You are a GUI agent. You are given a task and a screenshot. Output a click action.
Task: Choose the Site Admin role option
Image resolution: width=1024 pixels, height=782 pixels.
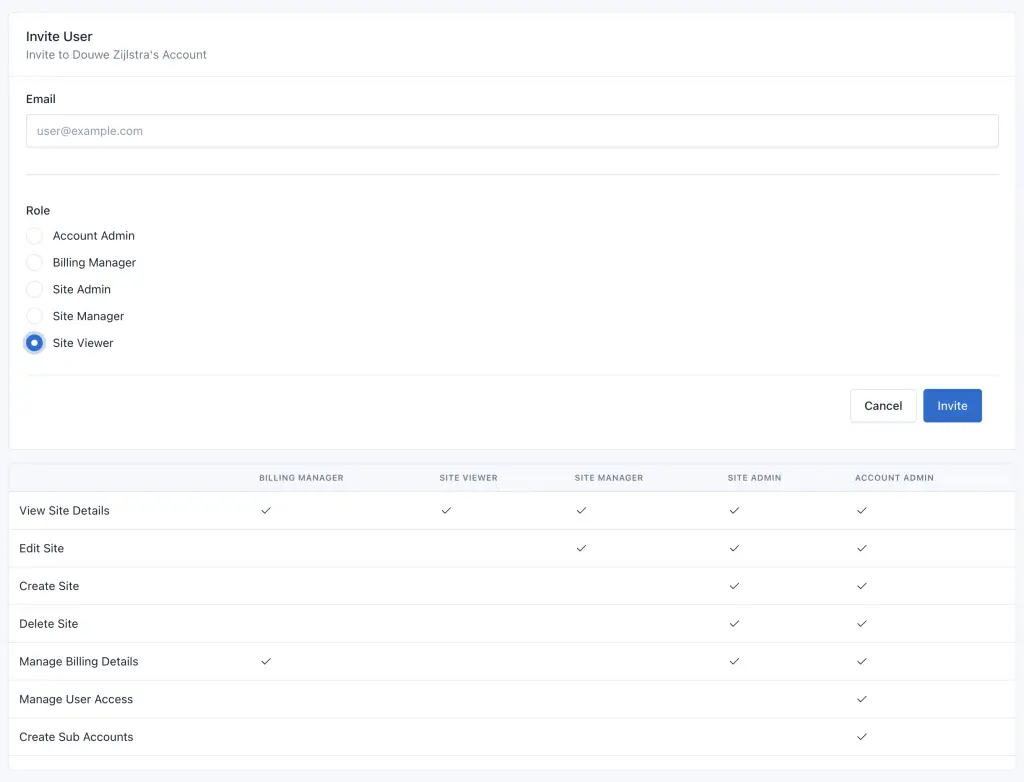click(35, 290)
